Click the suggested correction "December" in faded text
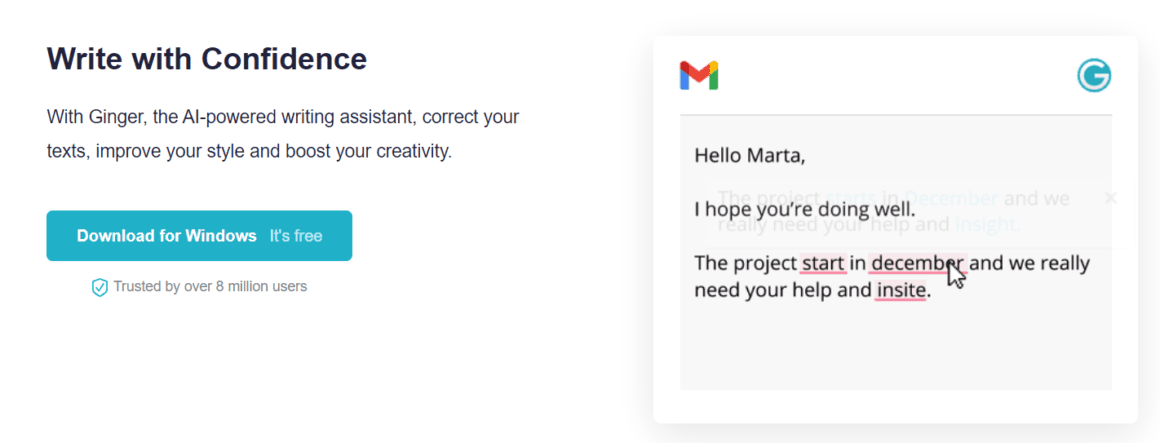The height and width of the screenshot is (443, 1160). point(951,198)
